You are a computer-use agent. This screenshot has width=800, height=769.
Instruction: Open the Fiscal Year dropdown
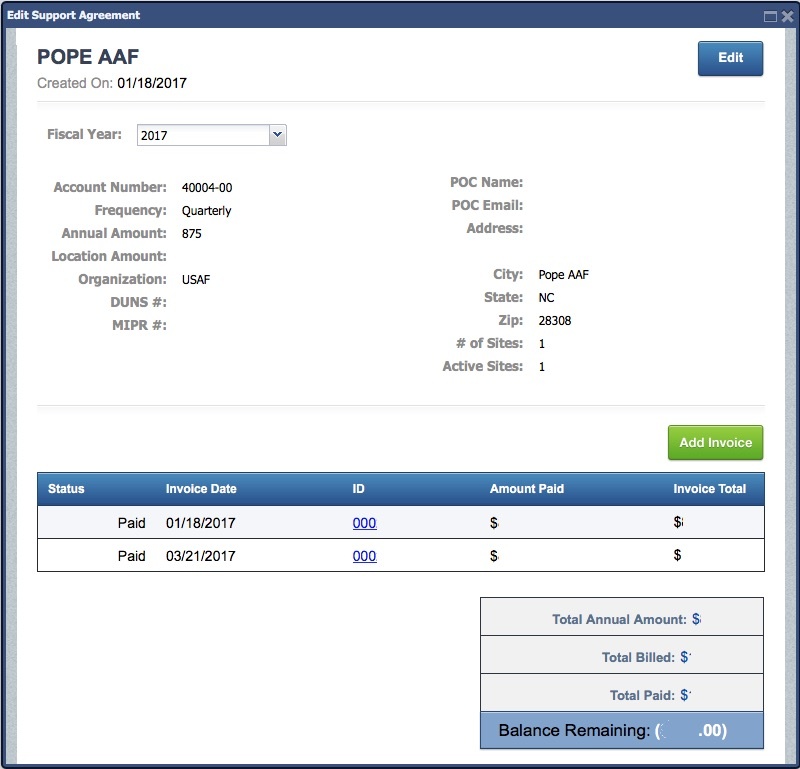pos(212,135)
